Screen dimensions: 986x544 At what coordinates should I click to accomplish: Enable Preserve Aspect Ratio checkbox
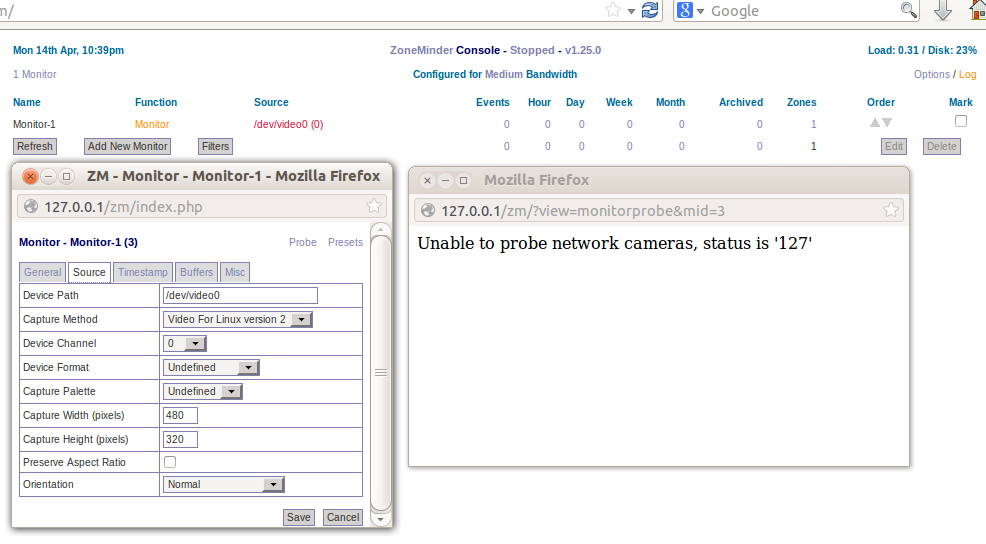click(170, 462)
